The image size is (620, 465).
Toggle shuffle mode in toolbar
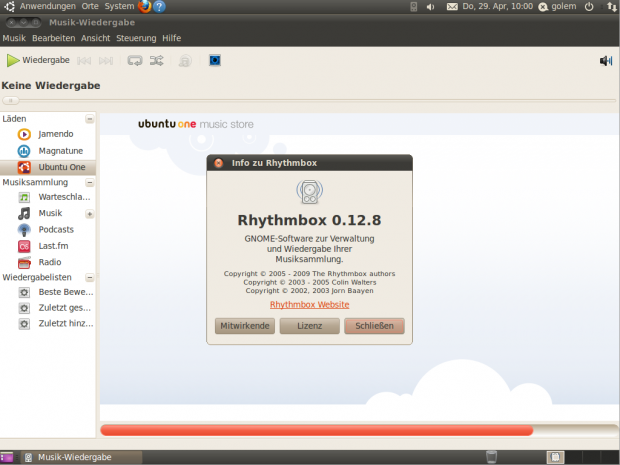(157, 60)
